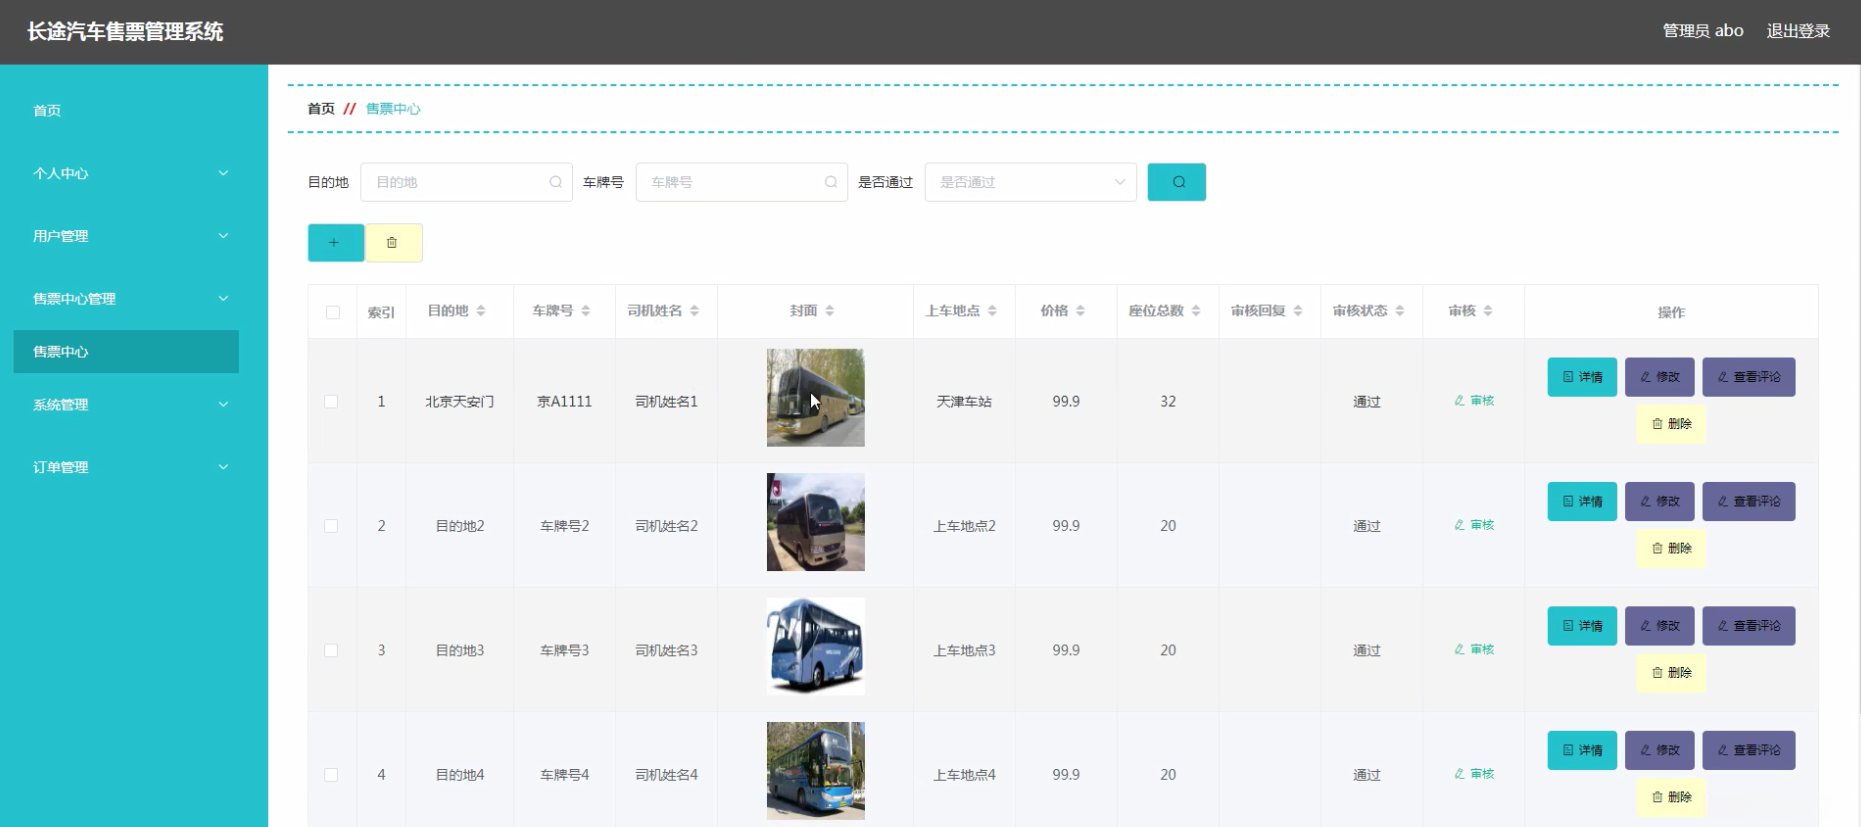Expand the 个人中心 sidebar menu

pos(130,174)
